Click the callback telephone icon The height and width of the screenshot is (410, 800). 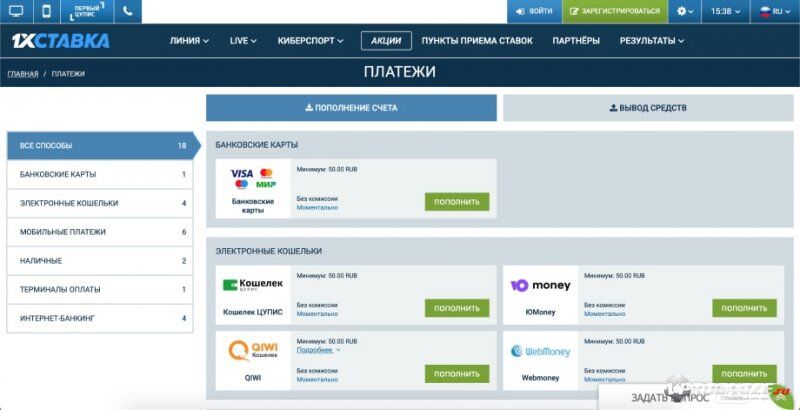128,11
